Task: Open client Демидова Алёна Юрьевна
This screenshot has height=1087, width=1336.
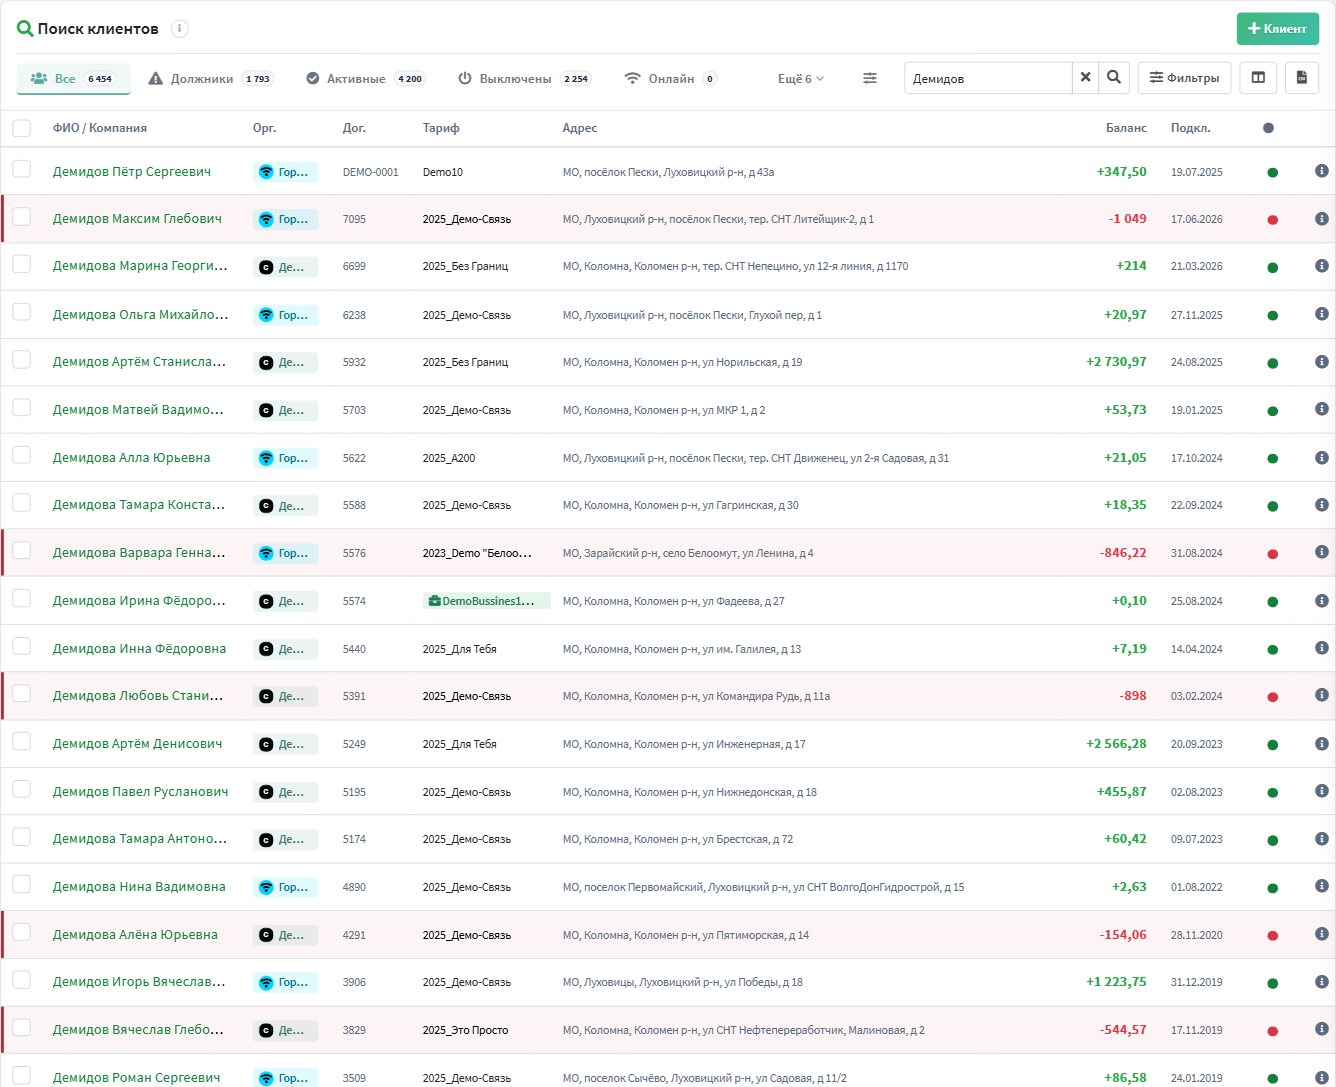Action: coord(135,935)
